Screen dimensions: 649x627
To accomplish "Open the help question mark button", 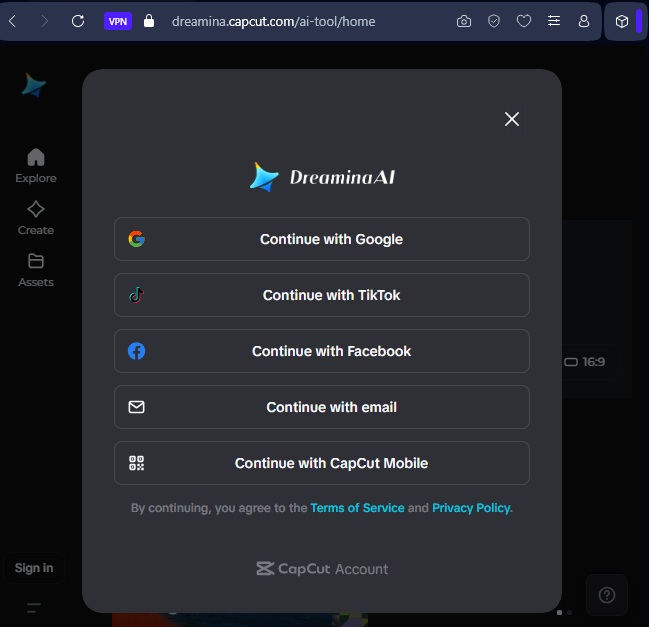I will (606, 595).
